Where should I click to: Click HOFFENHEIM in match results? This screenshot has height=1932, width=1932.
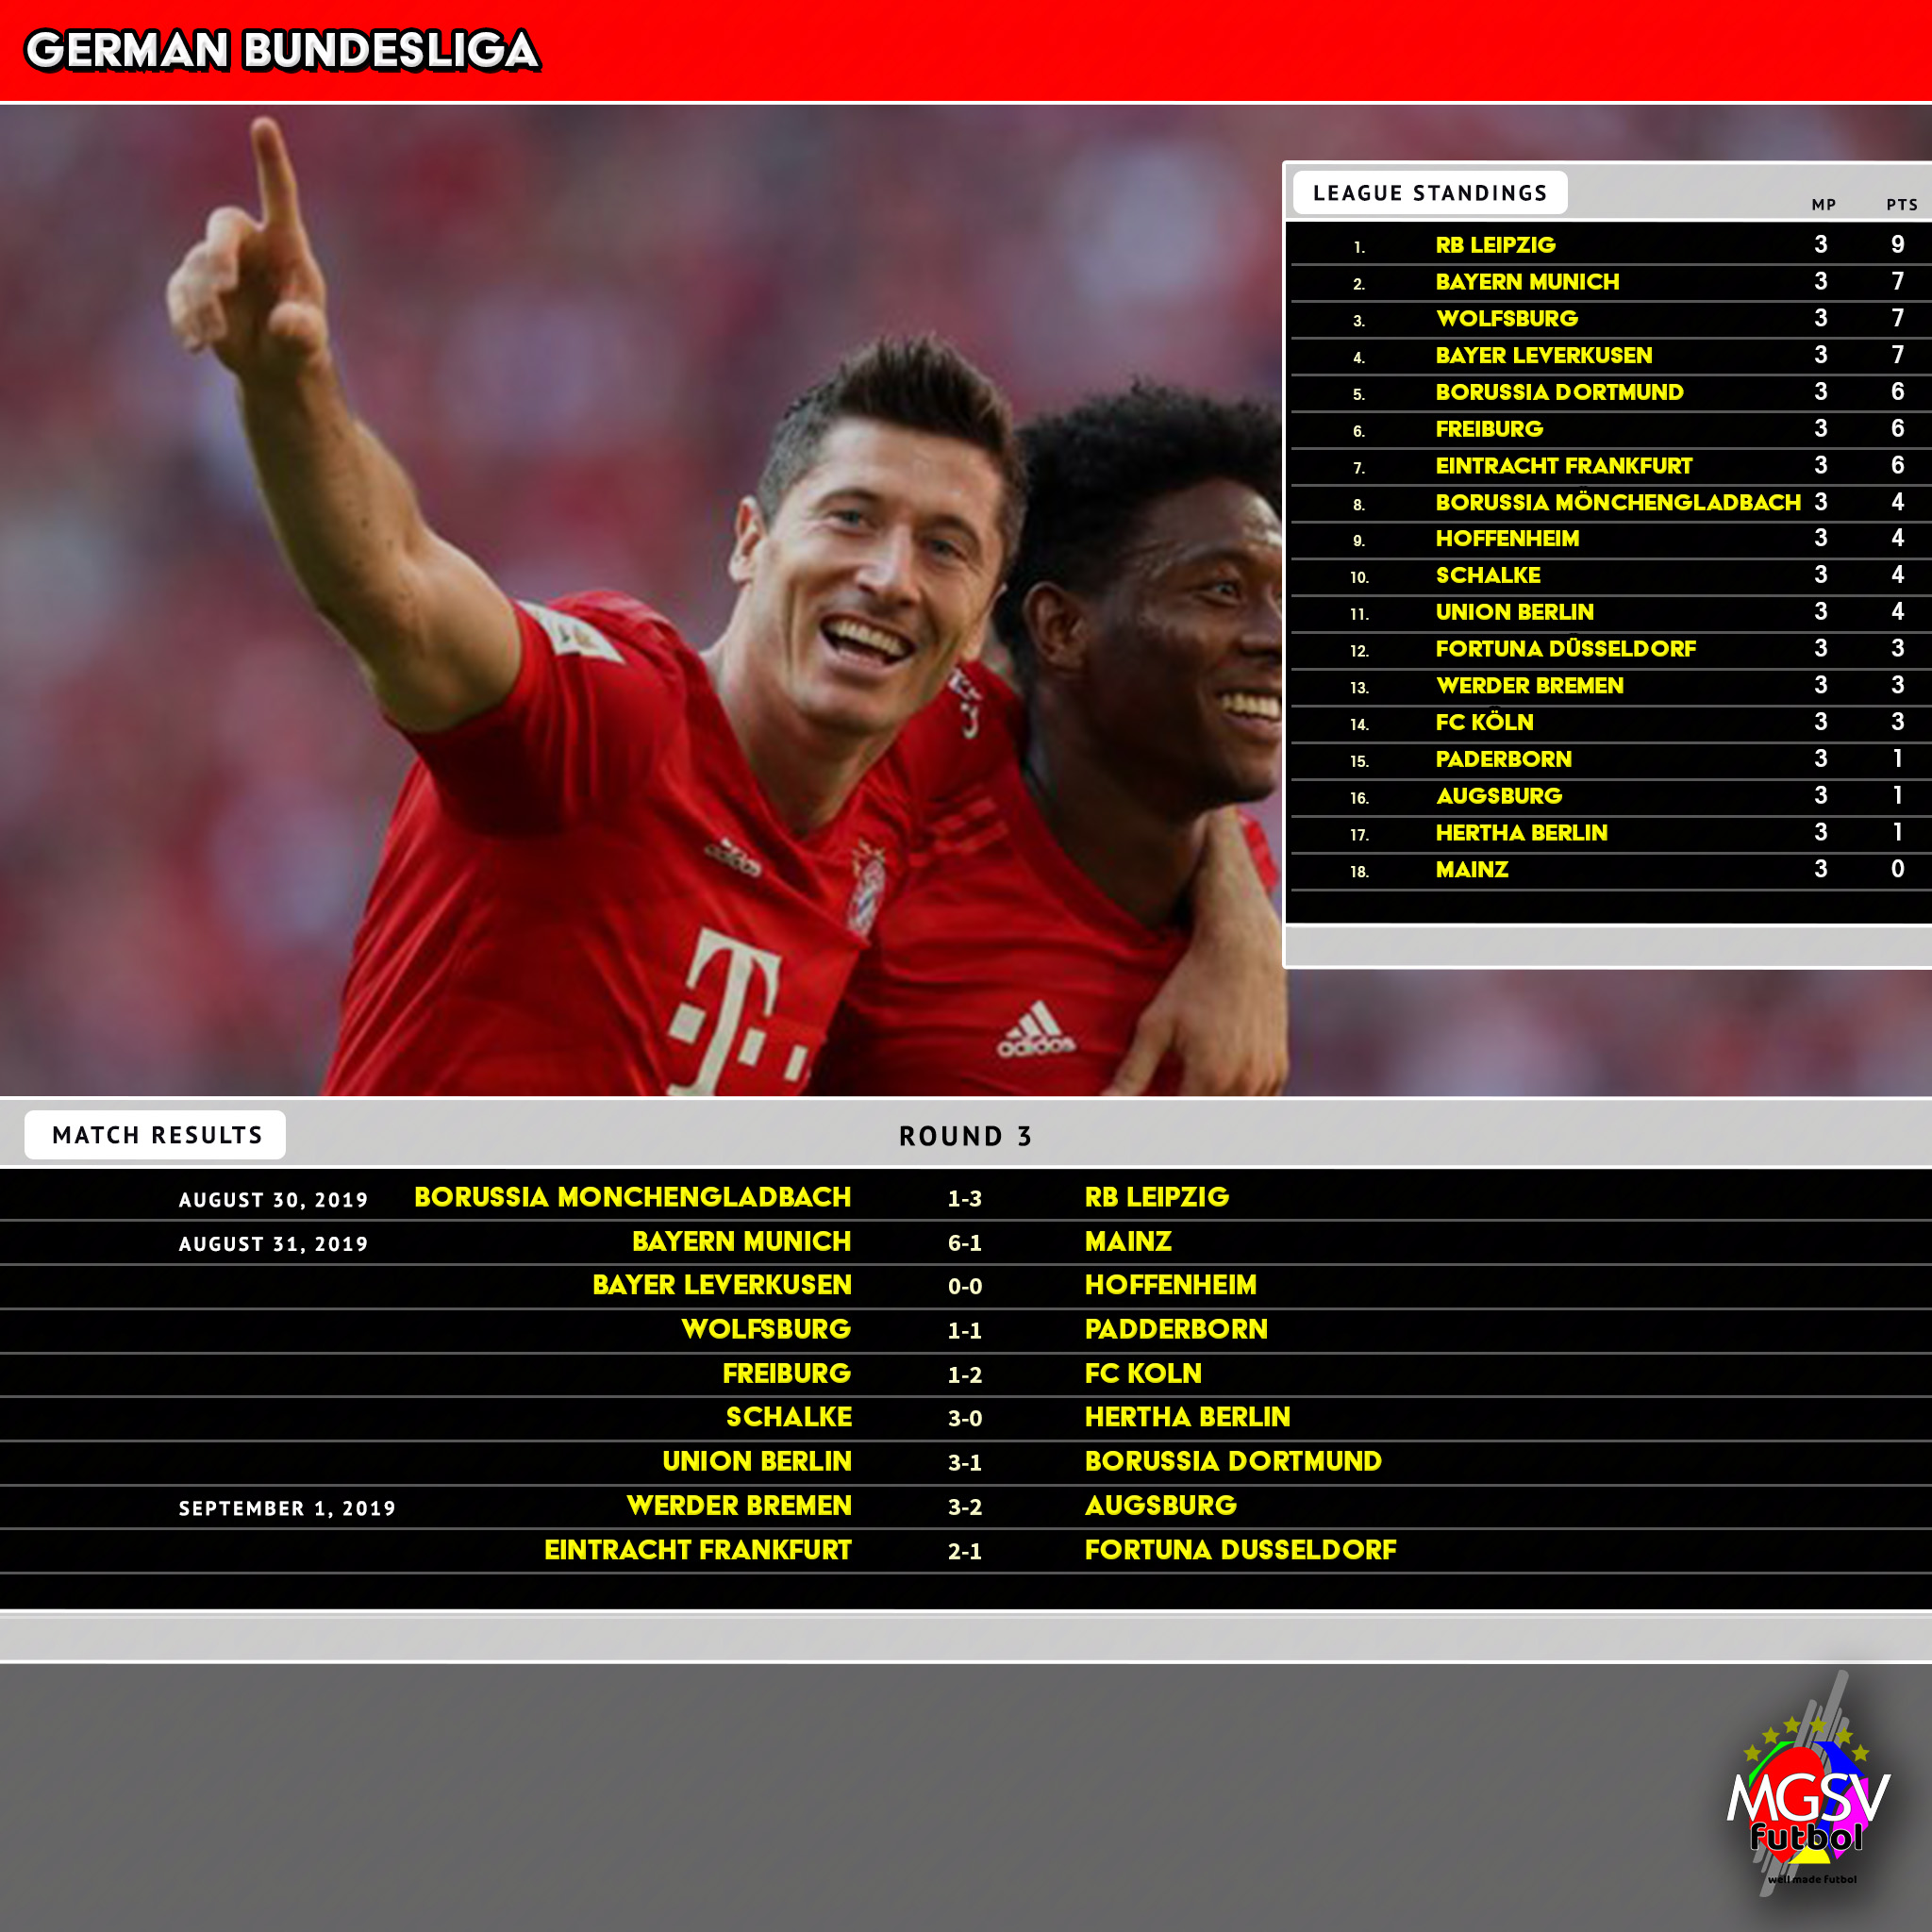pos(1171,1285)
